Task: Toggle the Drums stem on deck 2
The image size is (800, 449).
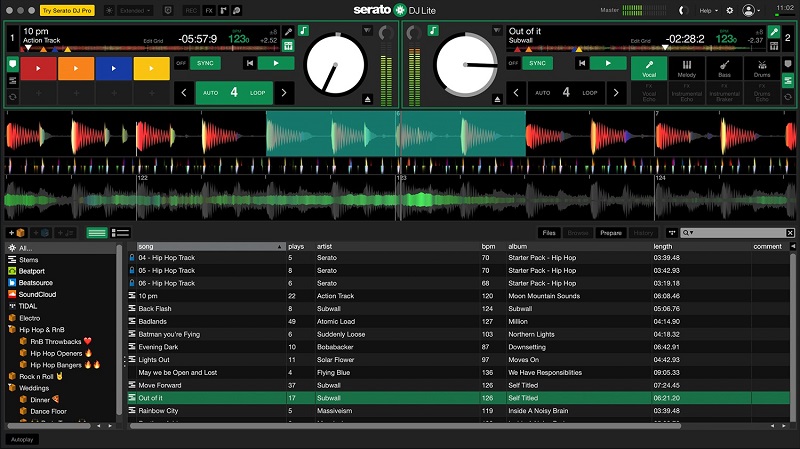Action: tap(762, 68)
